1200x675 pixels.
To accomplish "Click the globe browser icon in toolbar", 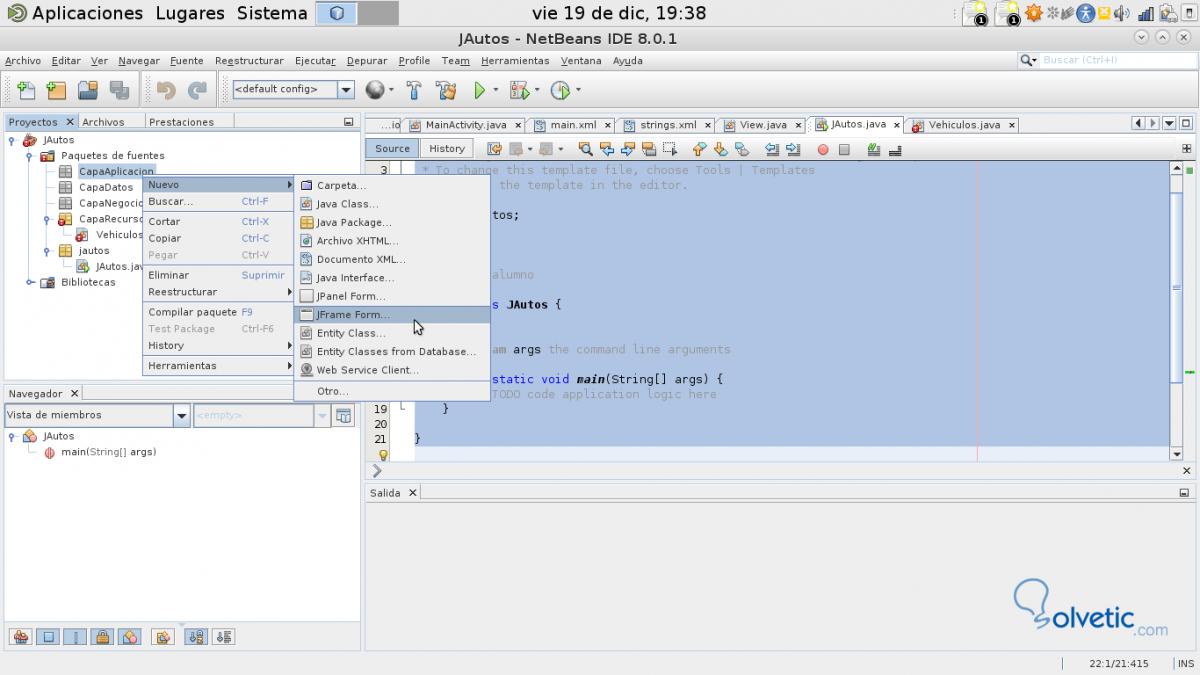I will (x=375, y=90).
